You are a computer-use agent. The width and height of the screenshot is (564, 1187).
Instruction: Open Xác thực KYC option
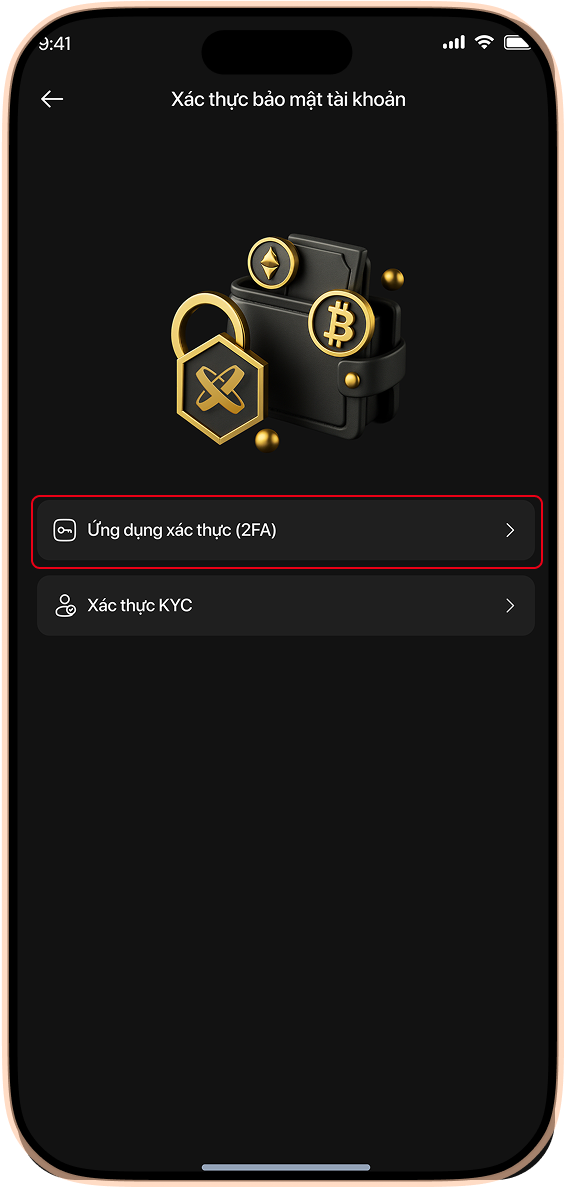(286, 606)
